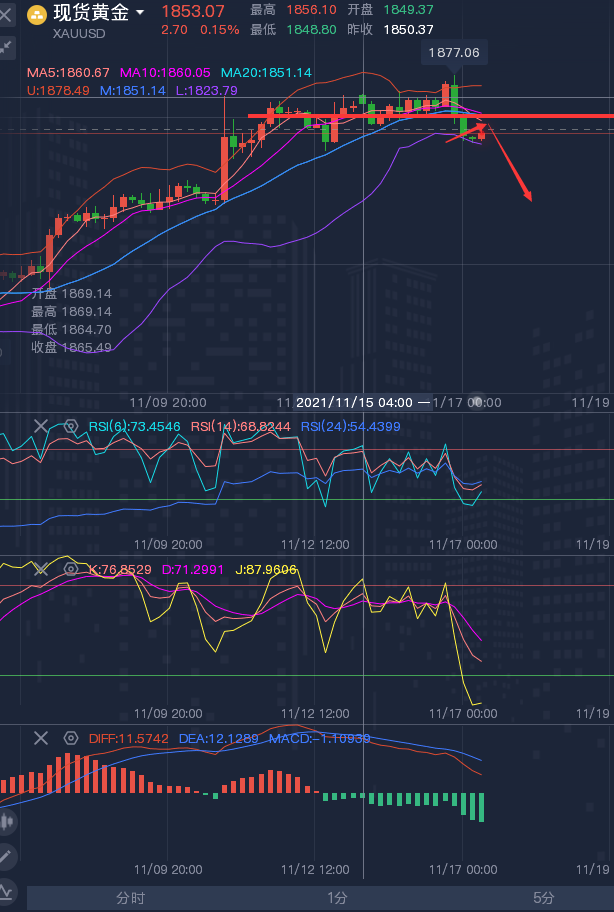The height and width of the screenshot is (912, 614).
Task: Tap the 1877.06 high price tooltip
Action: 454,53
